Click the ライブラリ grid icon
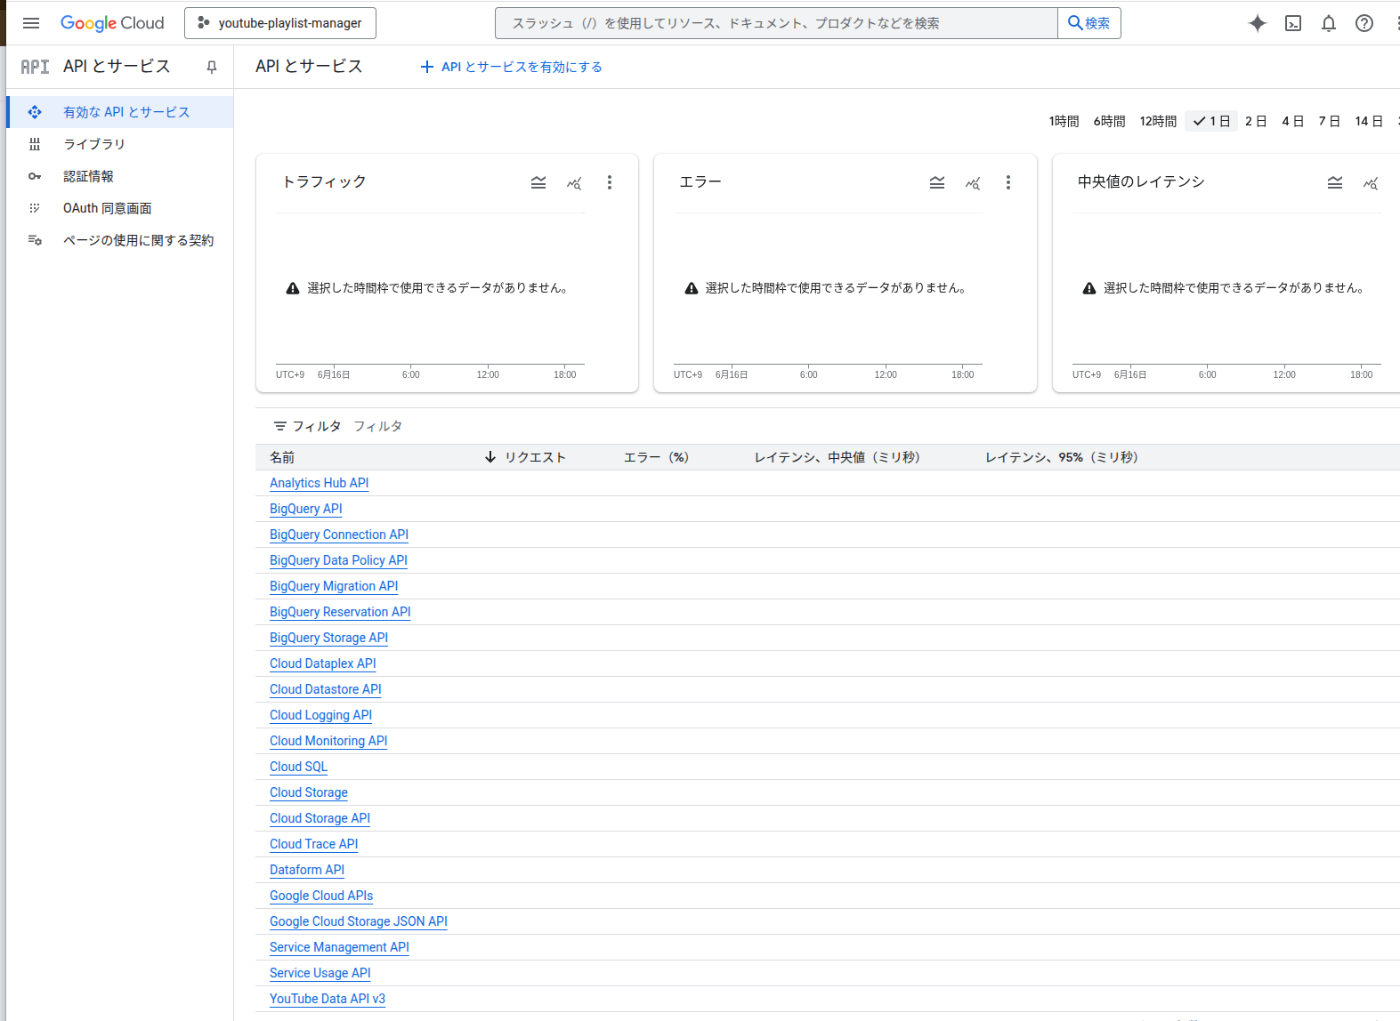Screen dimensions: 1400x1021 [x=35, y=144]
